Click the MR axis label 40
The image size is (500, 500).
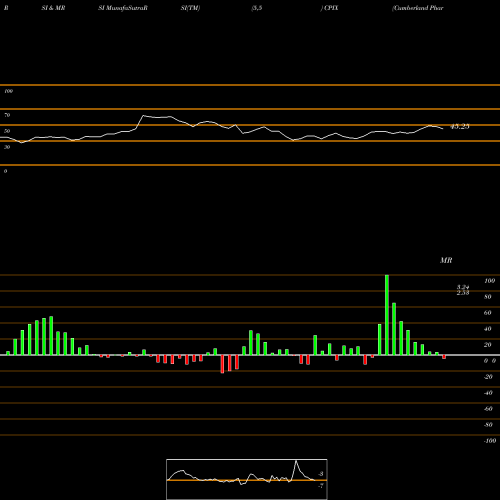click(488, 329)
